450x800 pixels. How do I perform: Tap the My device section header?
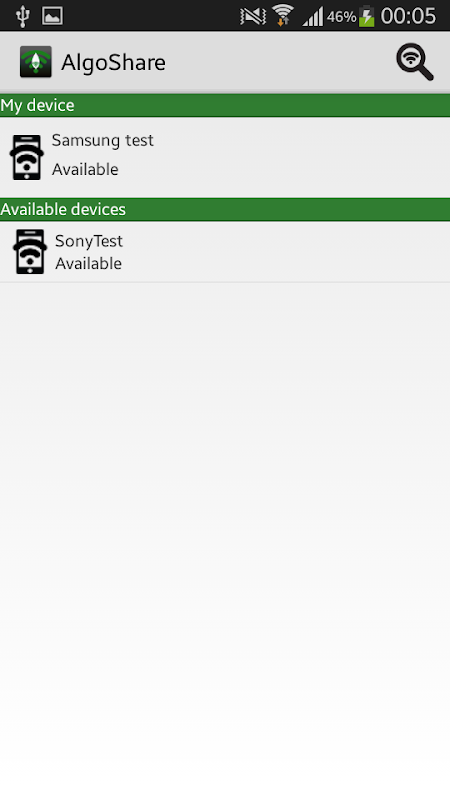click(x=225, y=105)
